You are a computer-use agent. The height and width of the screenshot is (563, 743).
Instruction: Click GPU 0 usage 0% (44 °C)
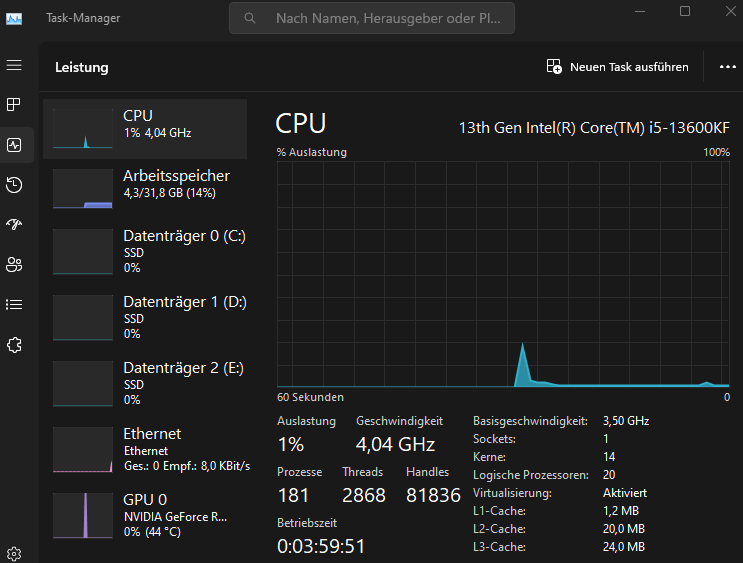coord(152,532)
